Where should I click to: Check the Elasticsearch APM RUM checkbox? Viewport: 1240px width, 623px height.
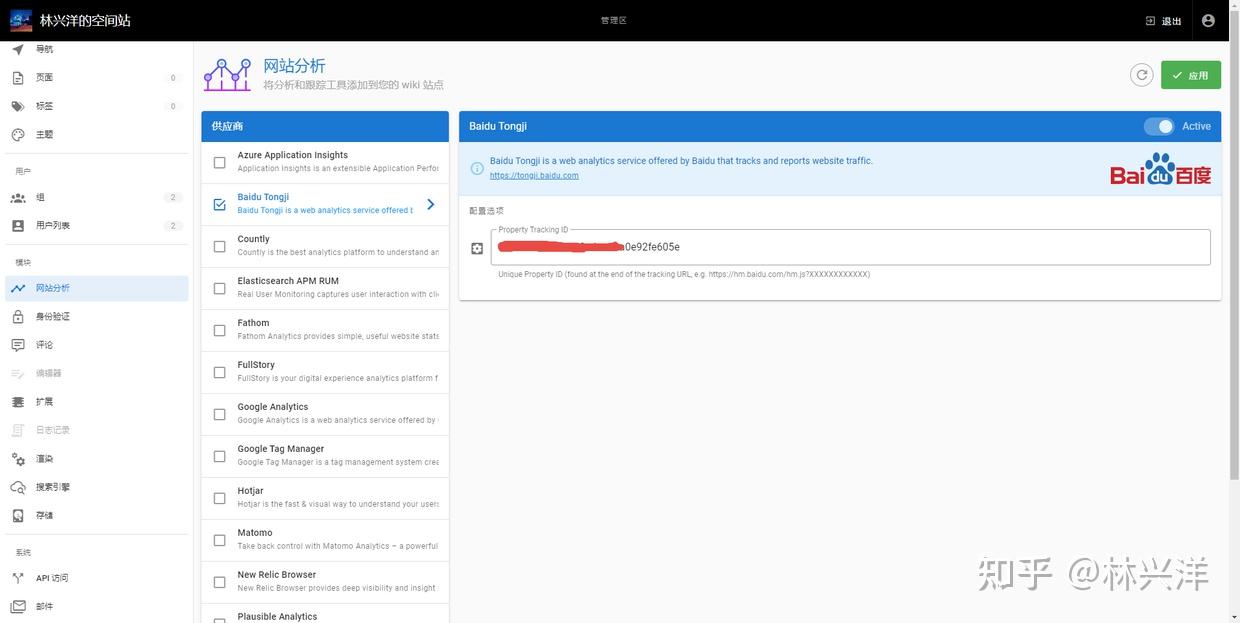[x=219, y=288]
